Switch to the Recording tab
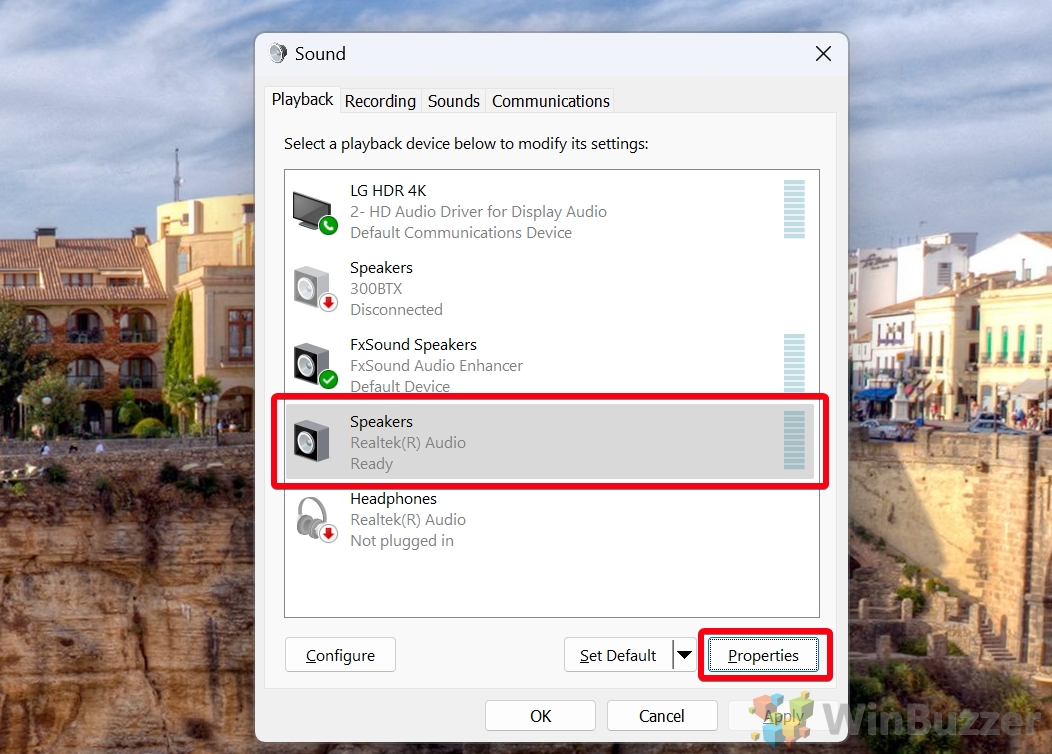 pos(380,101)
